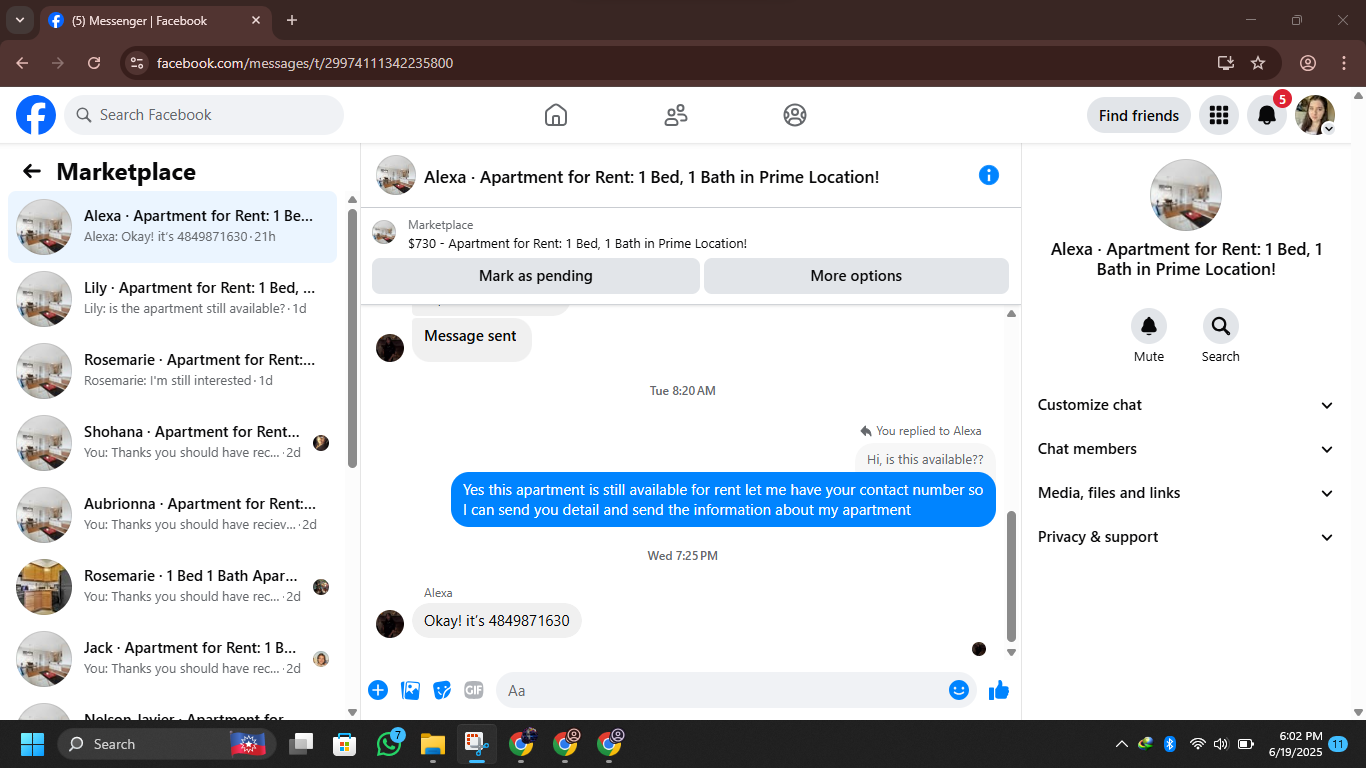
Task: Select the Messenger | Facebook browser tab
Action: pyautogui.click(x=155, y=20)
